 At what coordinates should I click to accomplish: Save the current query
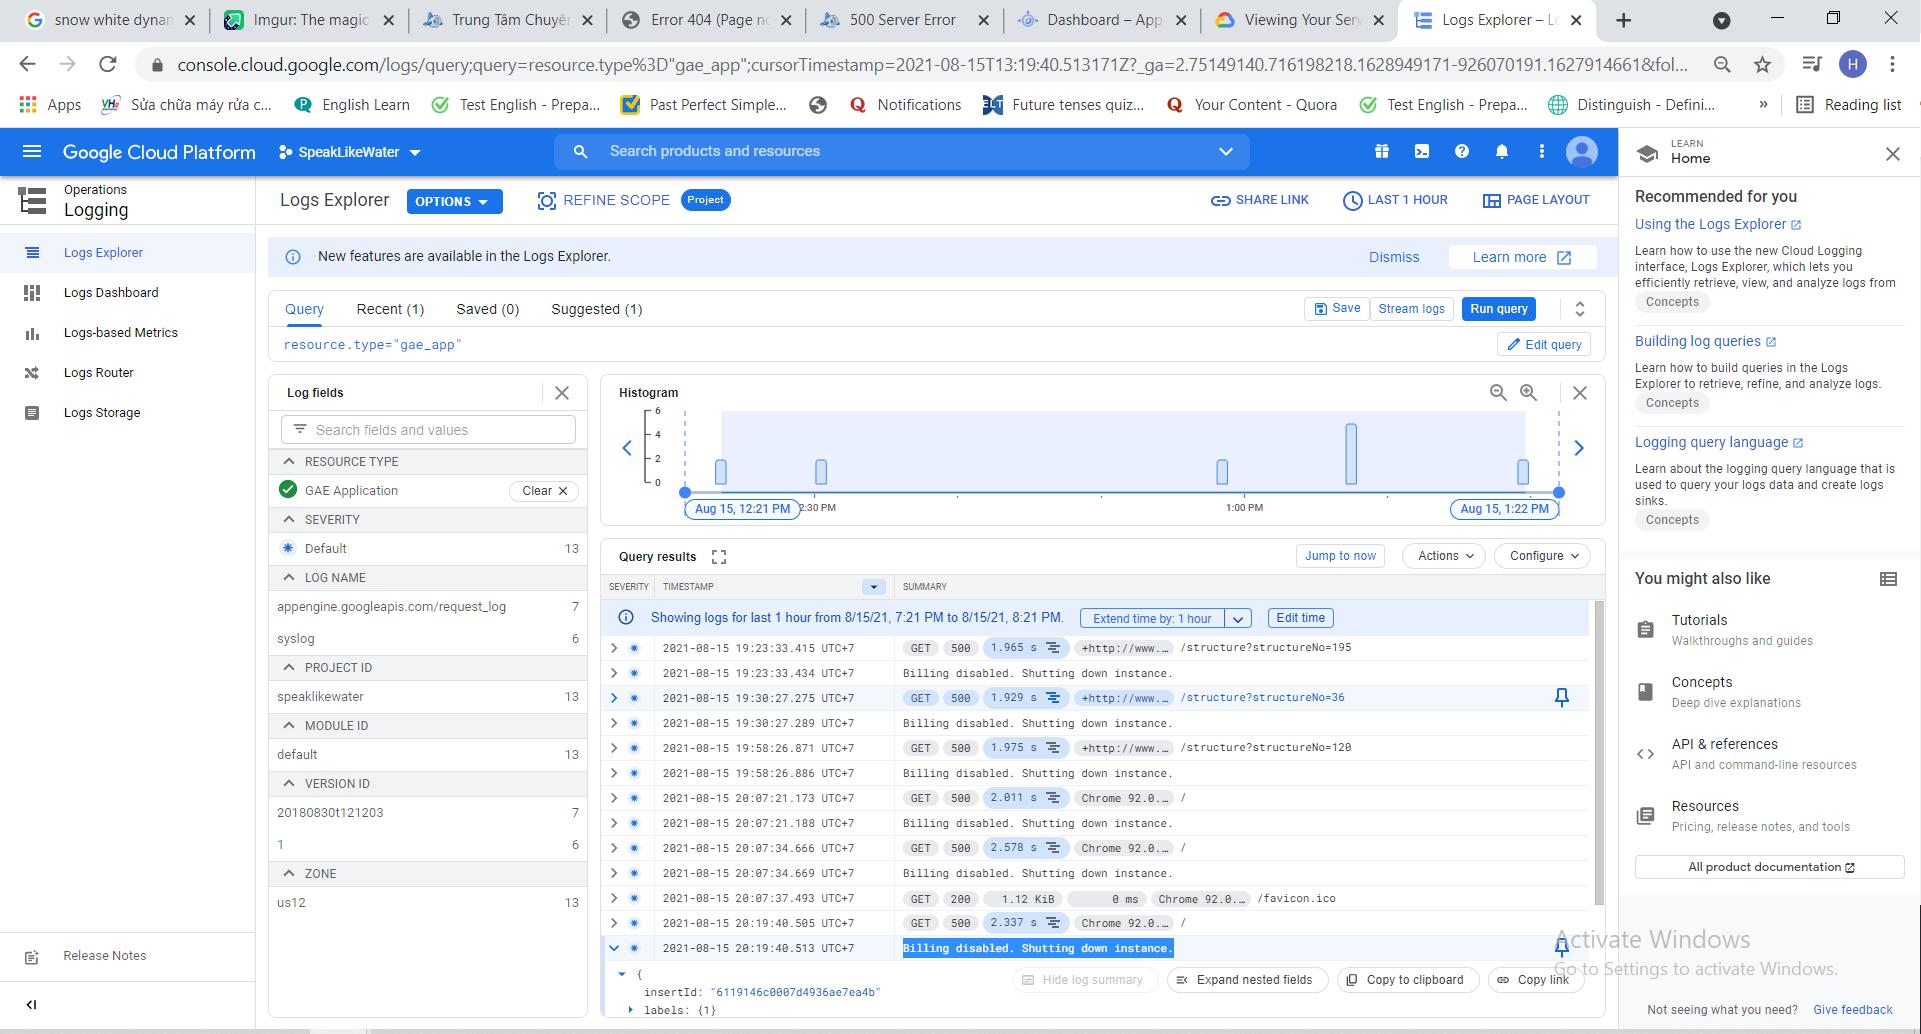point(1337,309)
